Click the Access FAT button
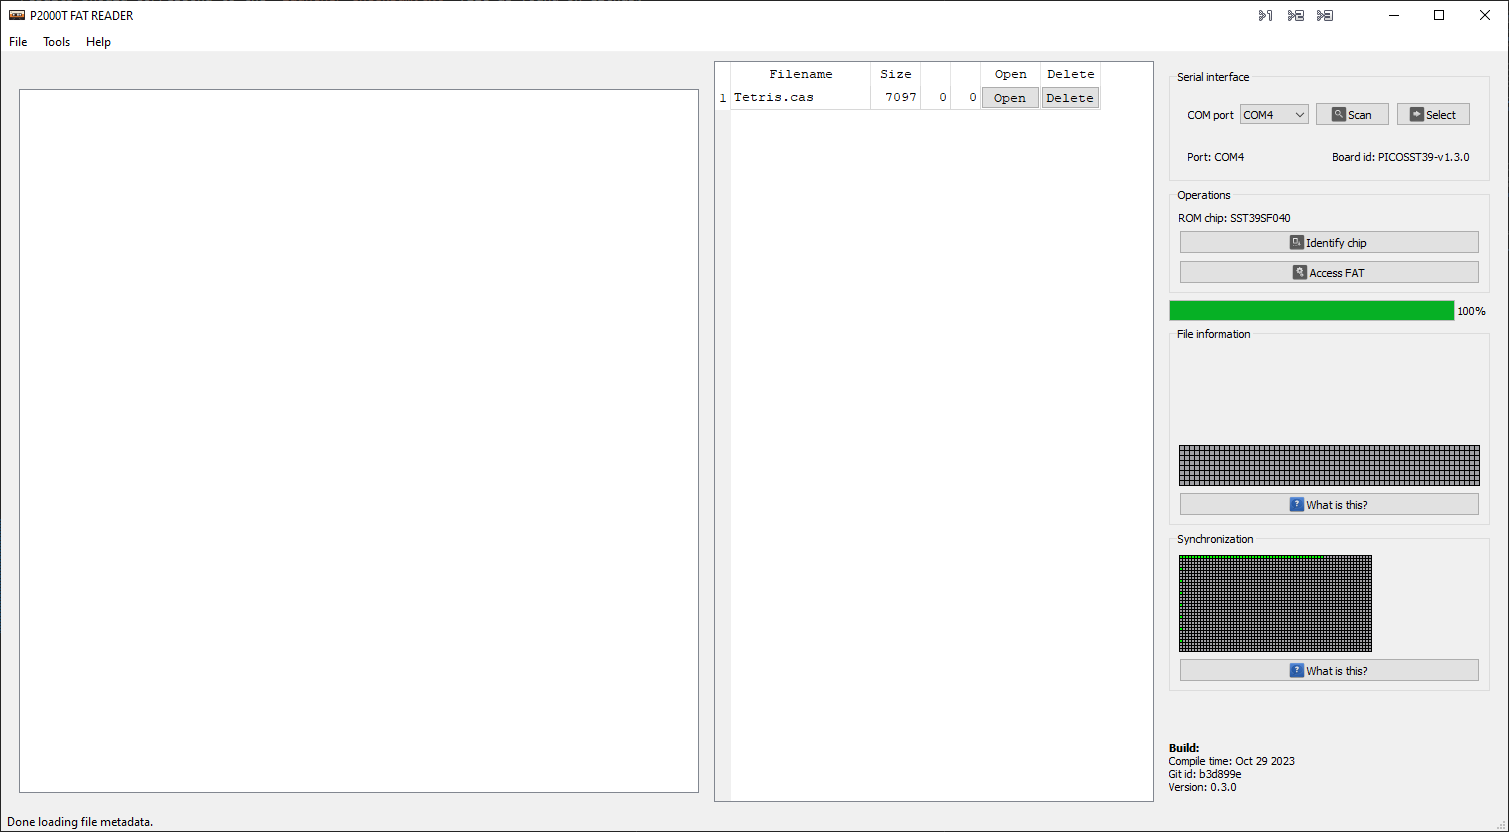 pyautogui.click(x=1328, y=273)
